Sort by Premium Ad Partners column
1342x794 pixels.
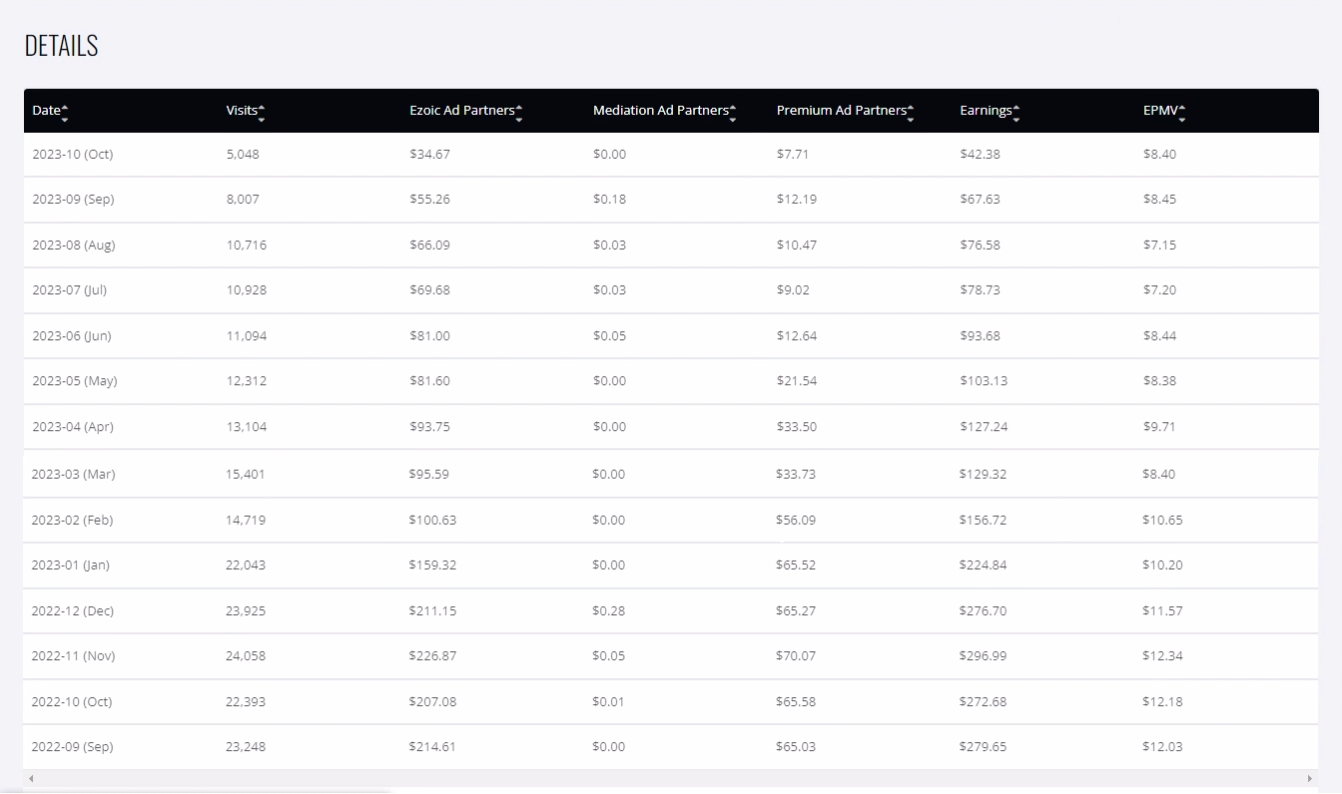coord(846,111)
